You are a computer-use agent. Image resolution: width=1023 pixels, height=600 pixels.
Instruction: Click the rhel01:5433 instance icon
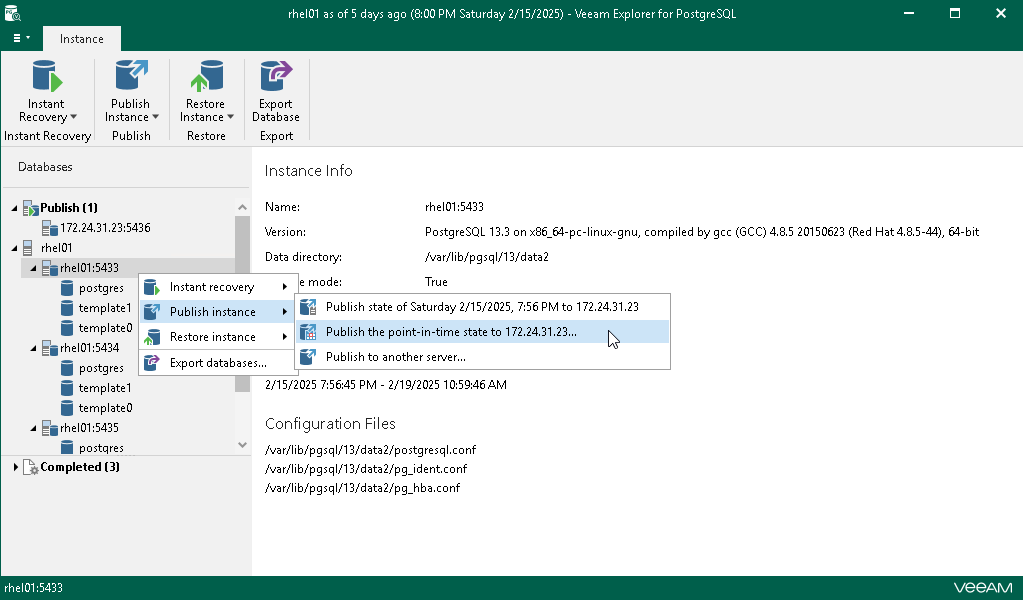pyautogui.click(x=50, y=268)
